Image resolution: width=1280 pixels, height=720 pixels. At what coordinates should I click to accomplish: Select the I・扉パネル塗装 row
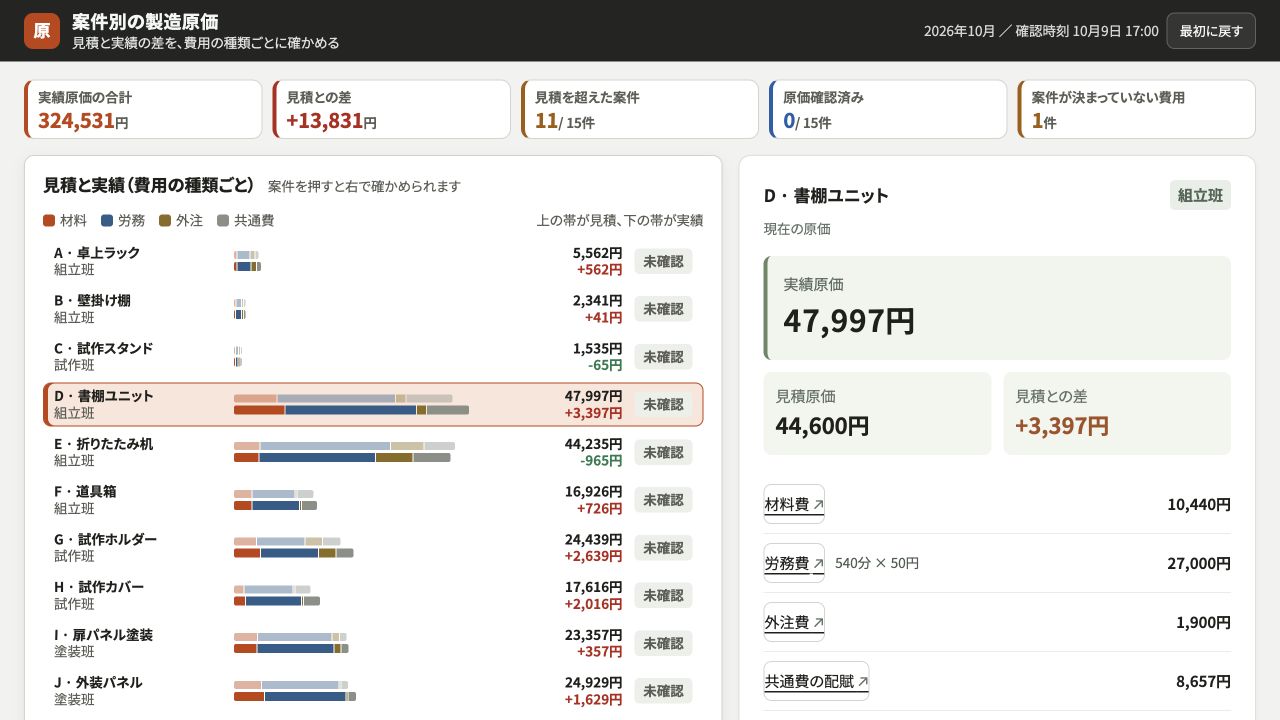pos(373,643)
